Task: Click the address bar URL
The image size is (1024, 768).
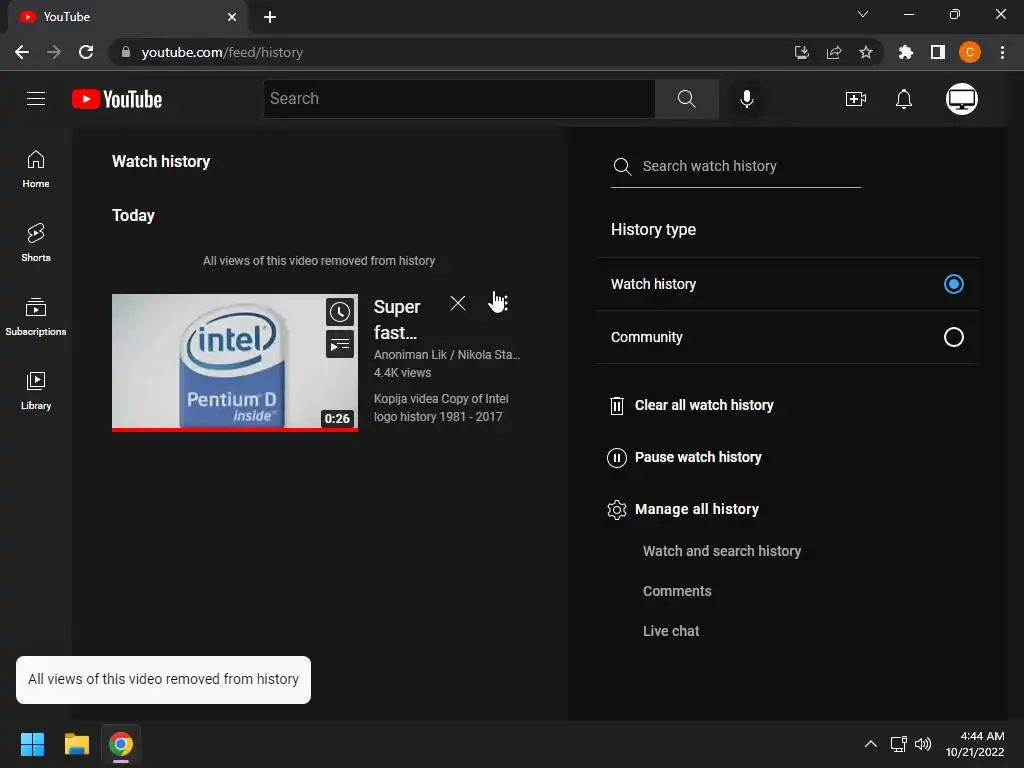Action: coord(222,52)
